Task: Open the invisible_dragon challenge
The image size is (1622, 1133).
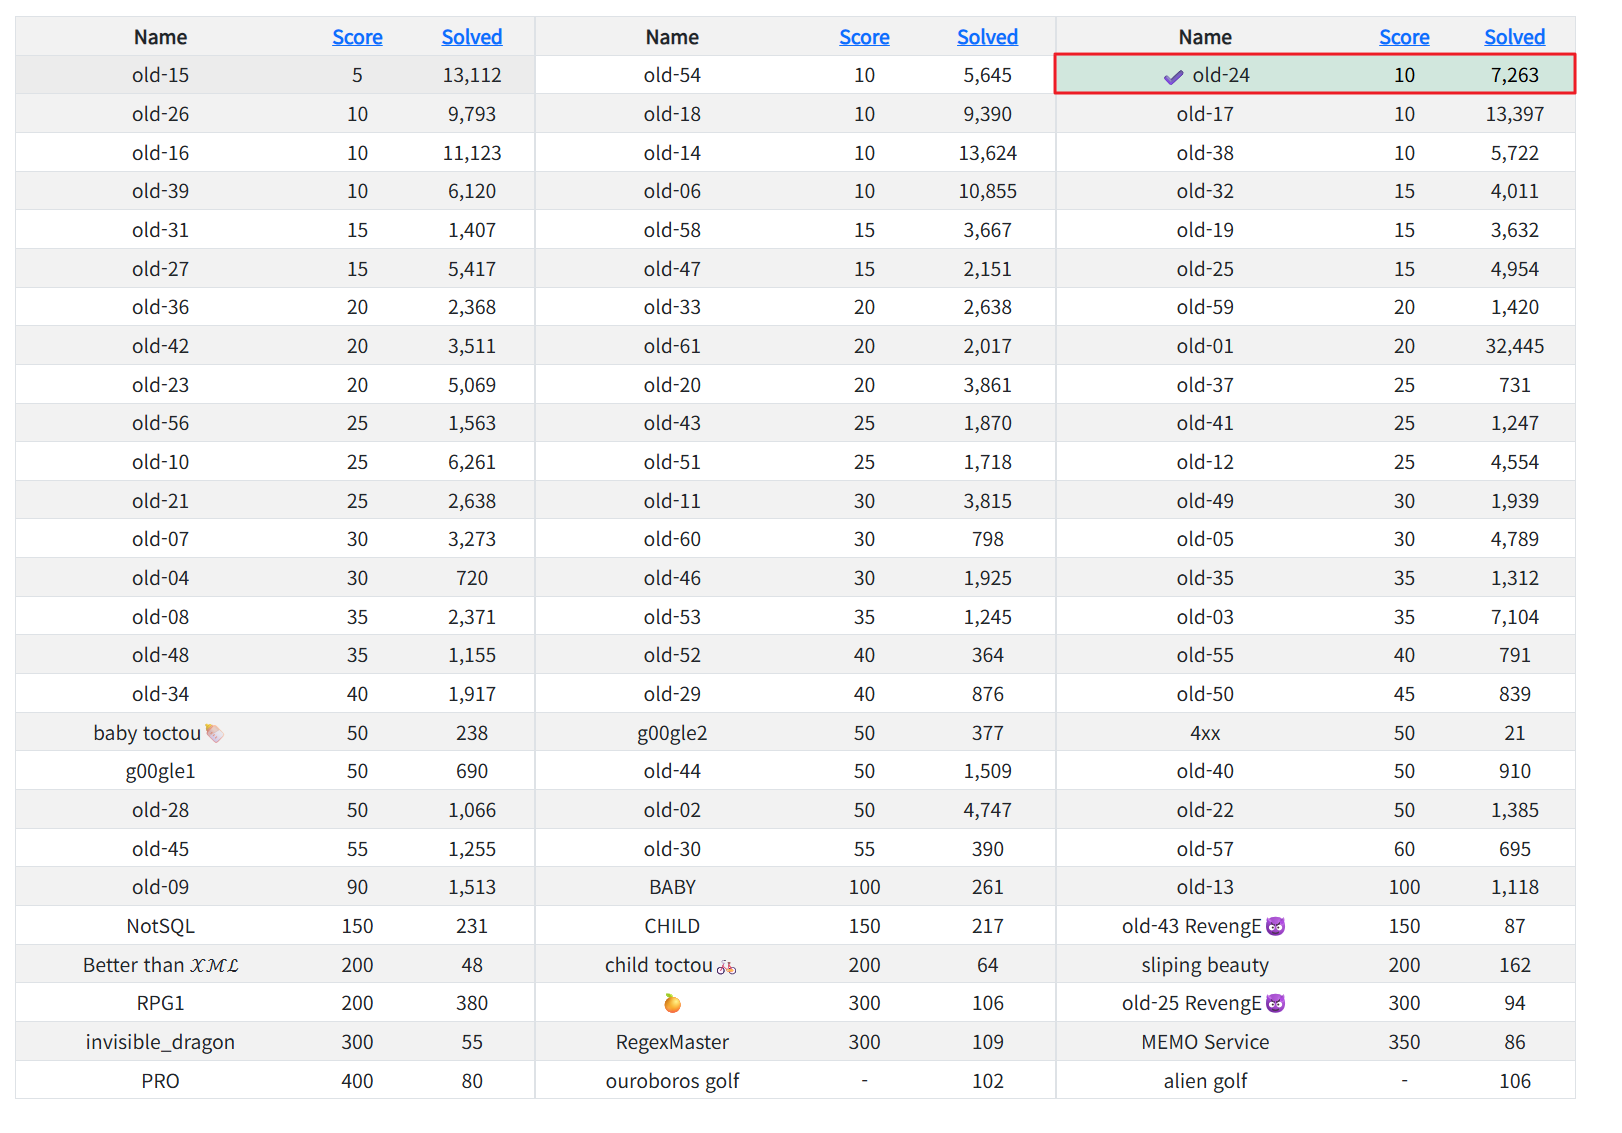Action: (160, 1042)
